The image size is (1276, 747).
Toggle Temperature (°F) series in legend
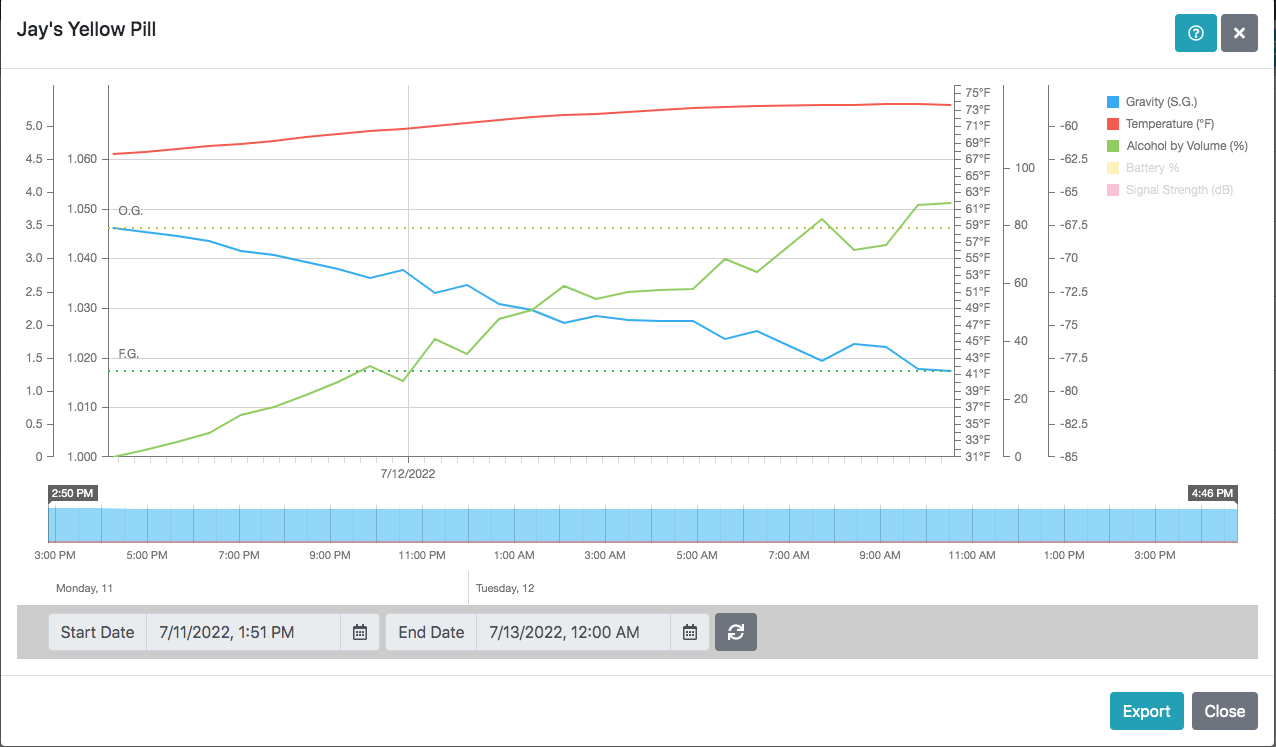[x=1169, y=124]
